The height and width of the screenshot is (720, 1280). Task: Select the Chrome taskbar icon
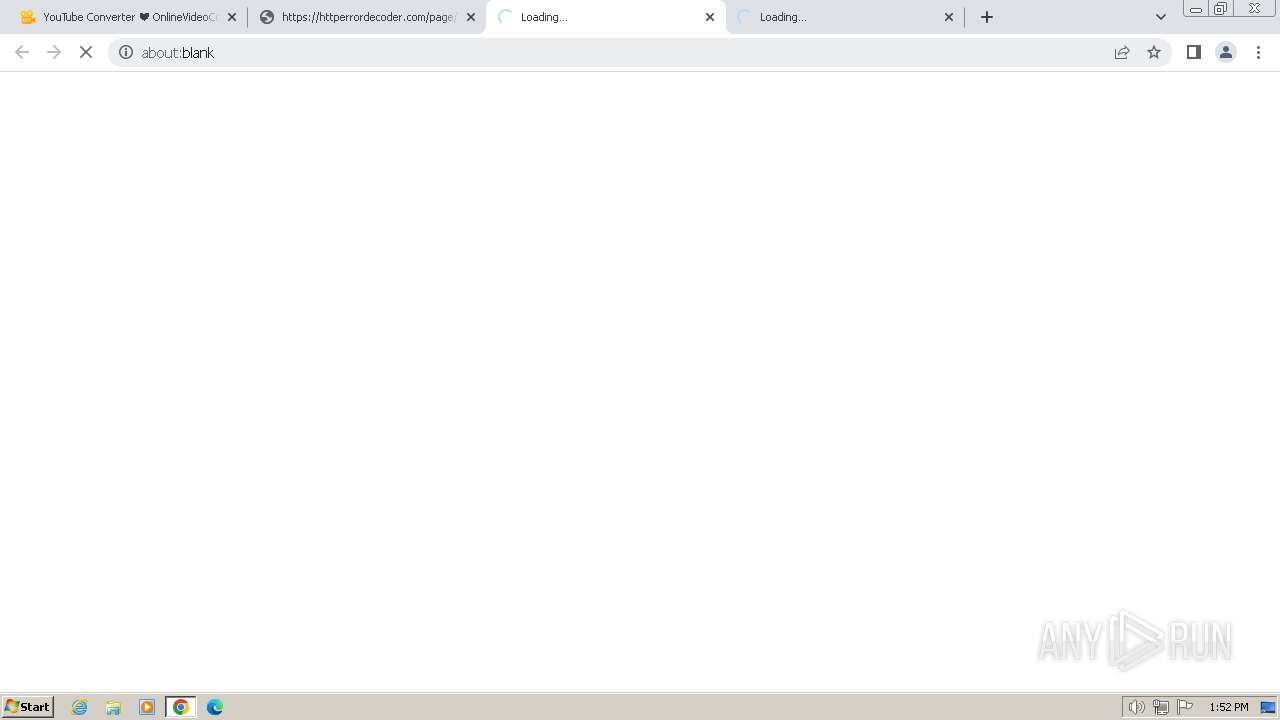point(181,707)
